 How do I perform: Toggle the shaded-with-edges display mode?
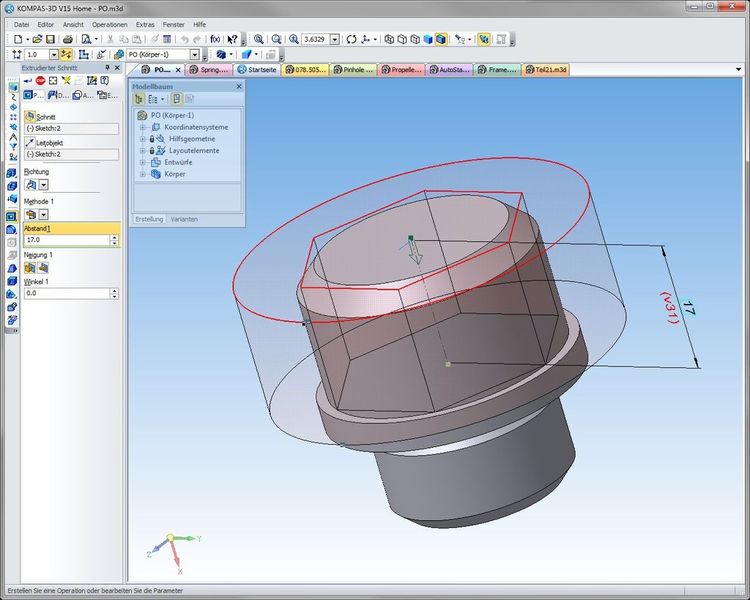point(439,39)
